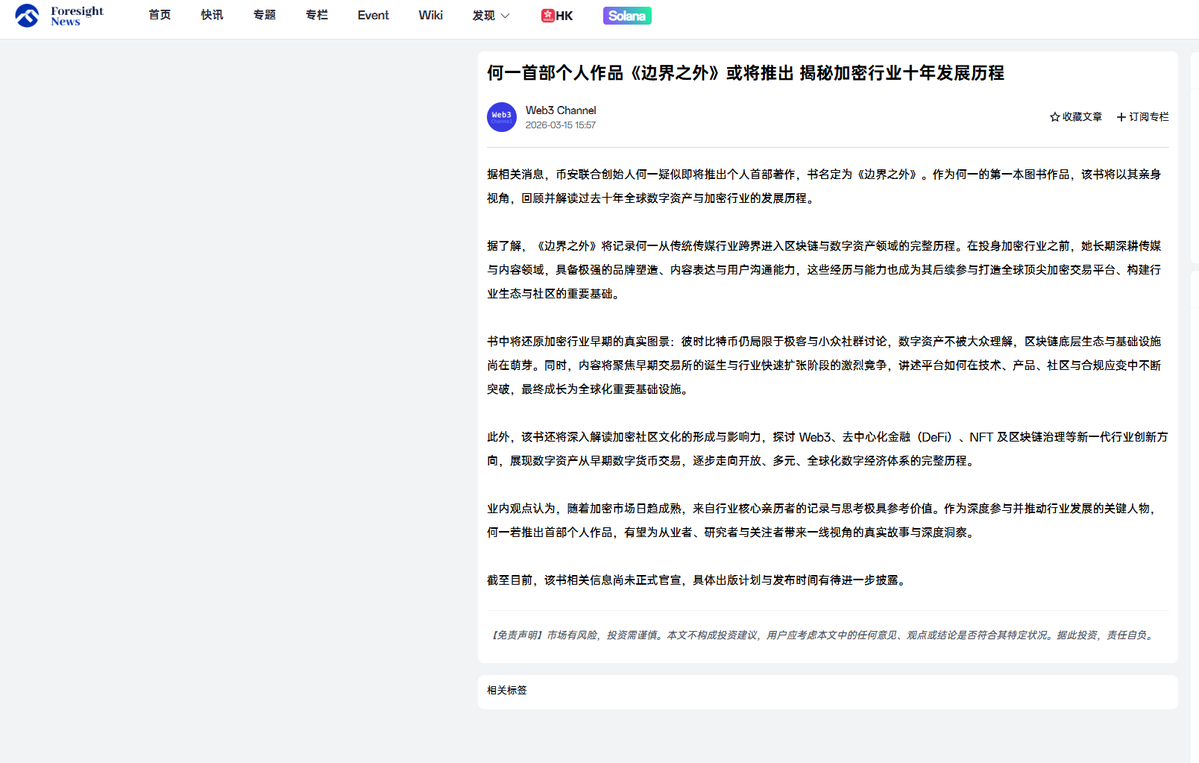Click the plus 订阅专栏 button
Image resolution: width=1199 pixels, height=763 pixels.
[1142, 117]
